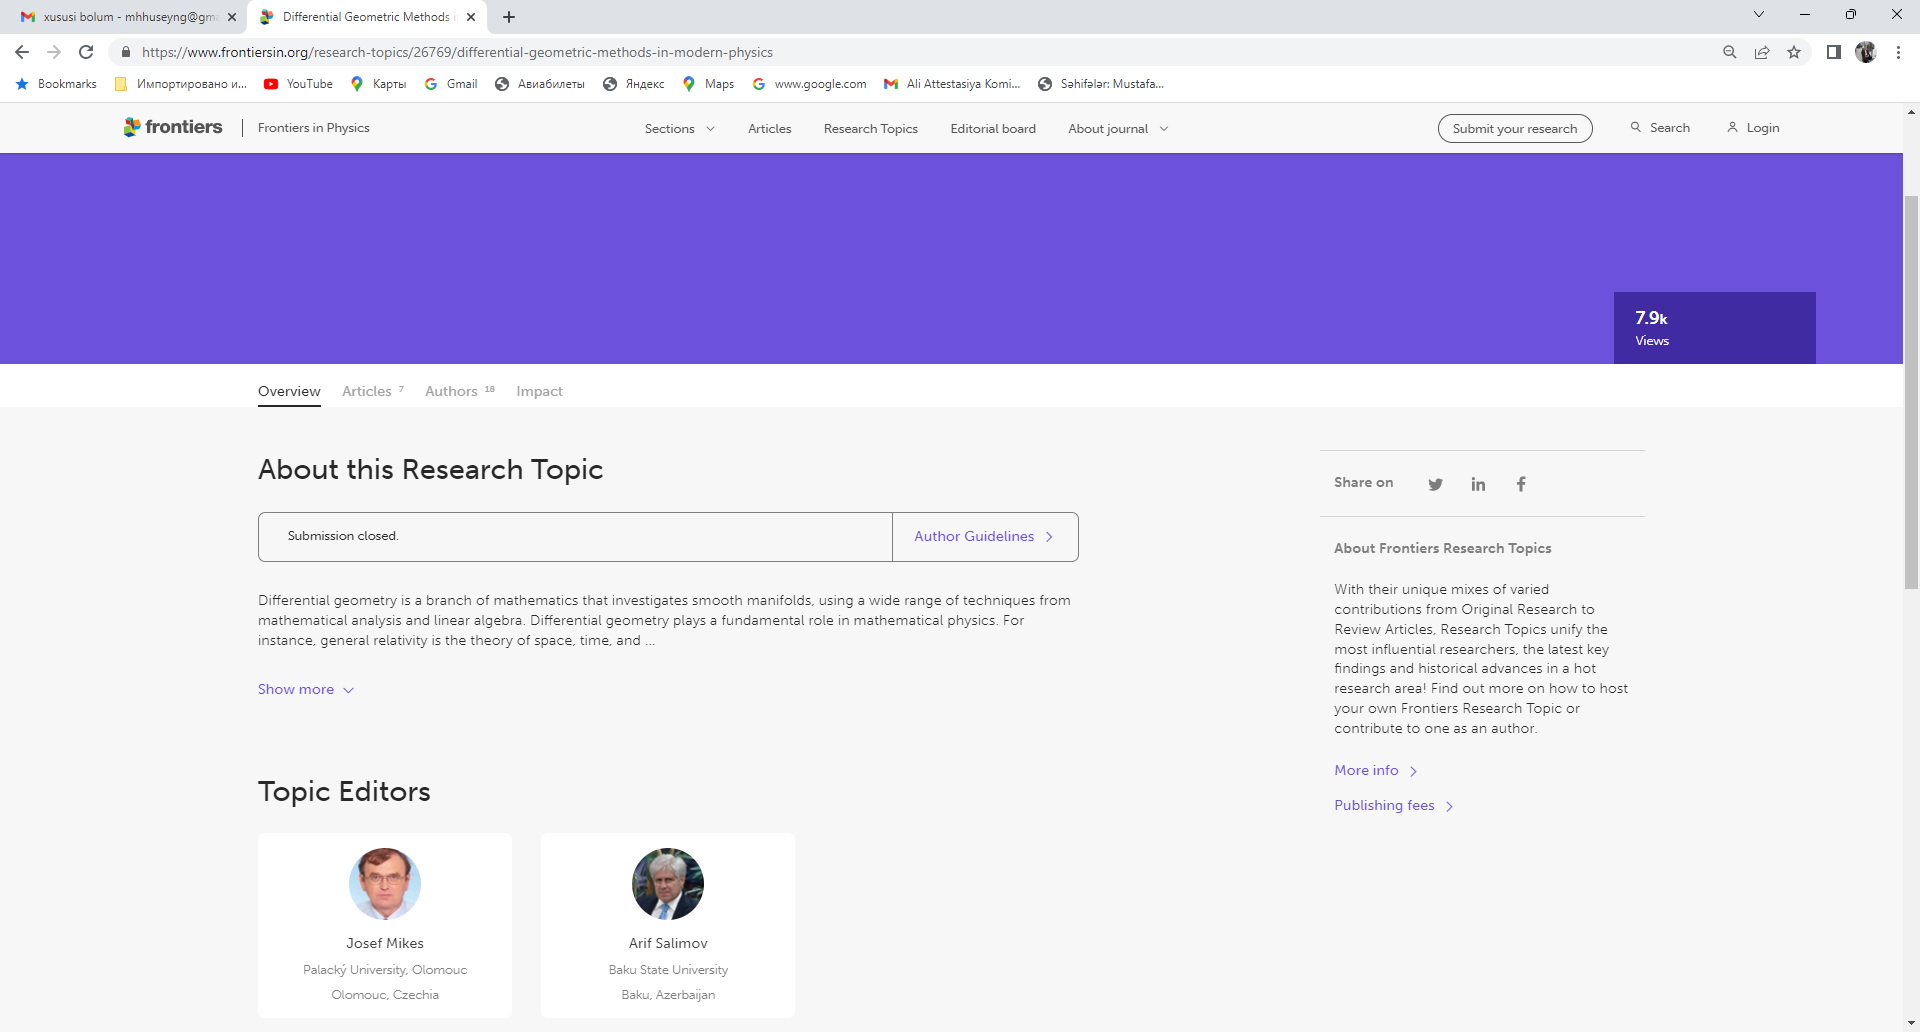
Task: Click Josef Mikes editor photo
Action: coord(385,884)
